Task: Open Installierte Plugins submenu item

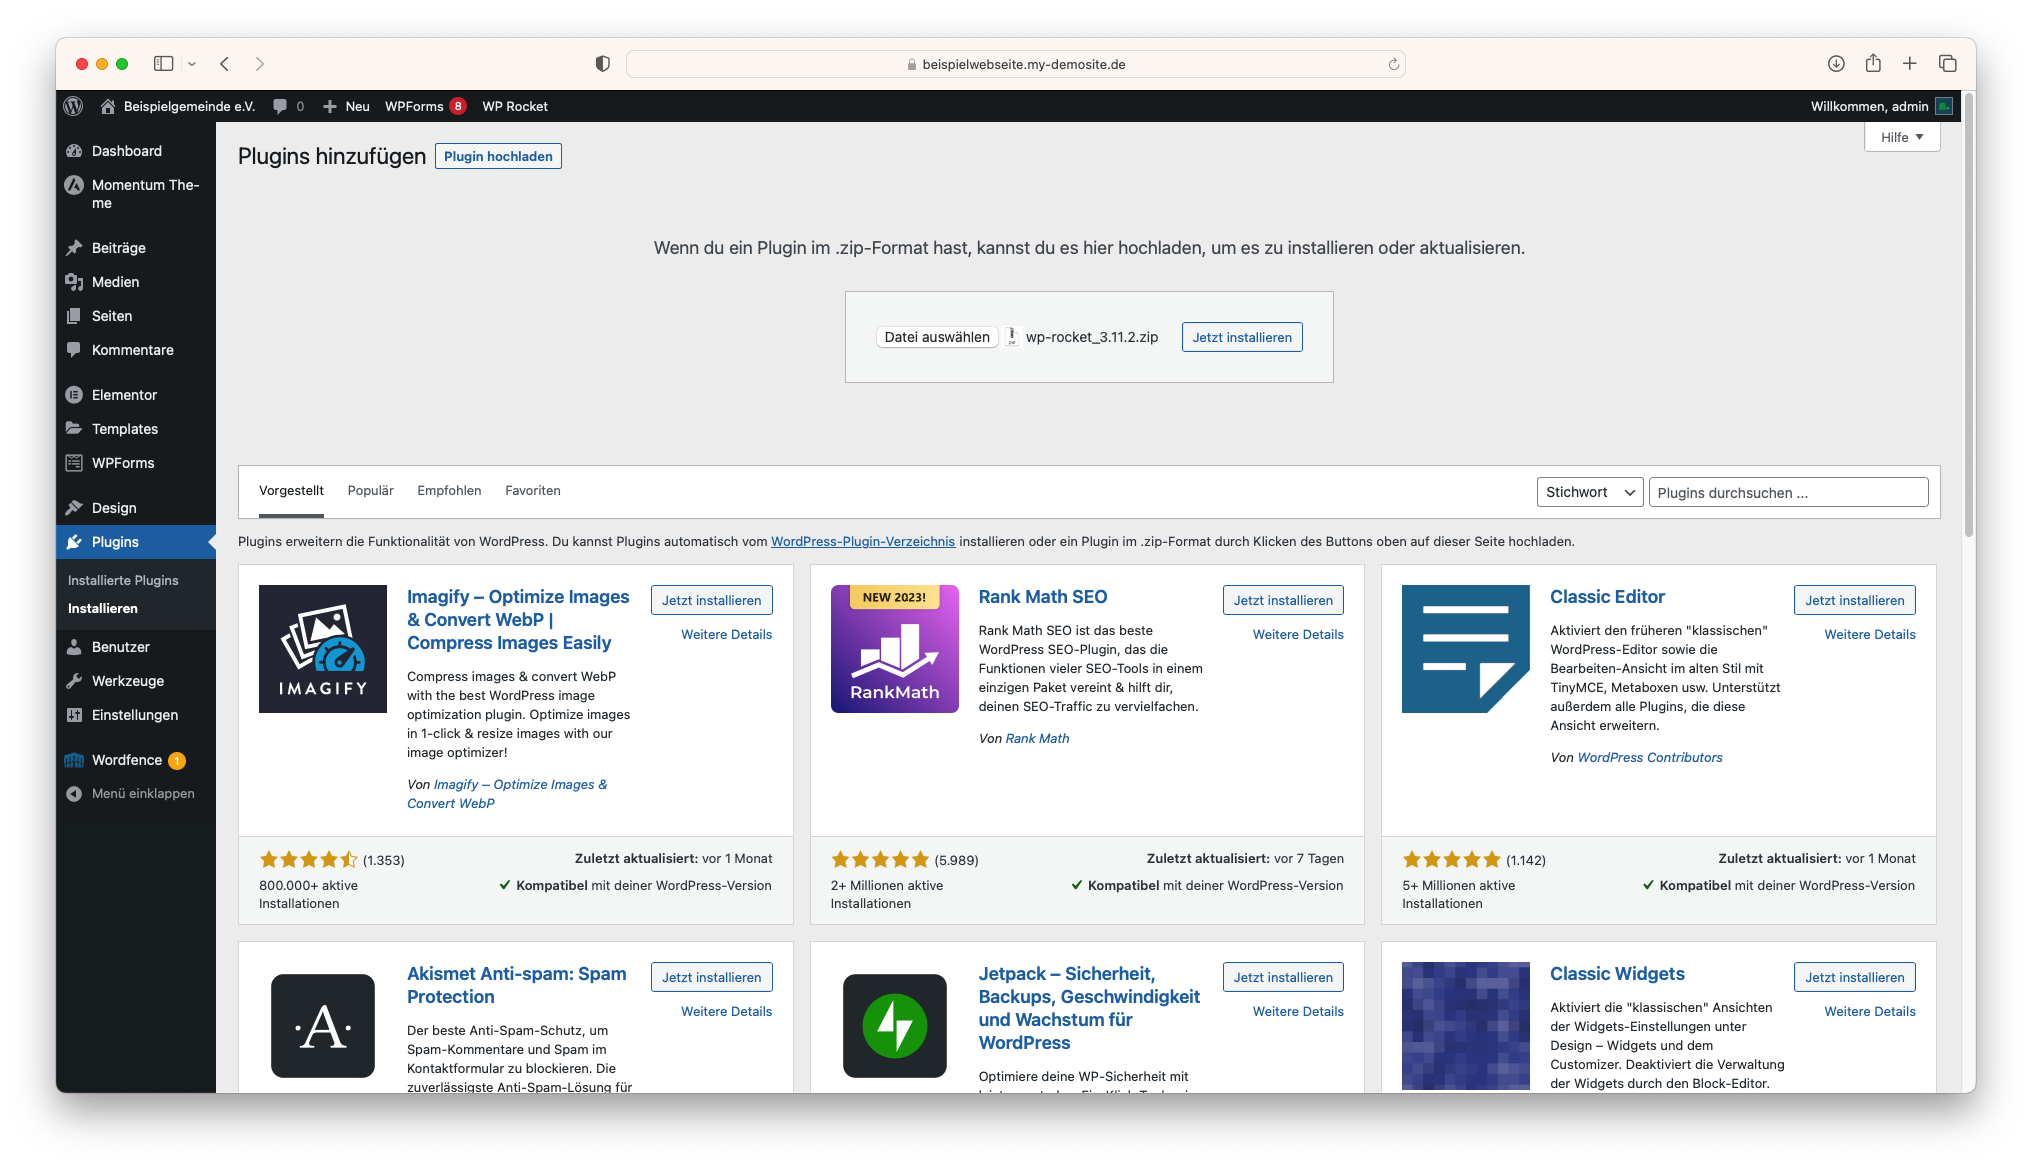Action: 123,580
